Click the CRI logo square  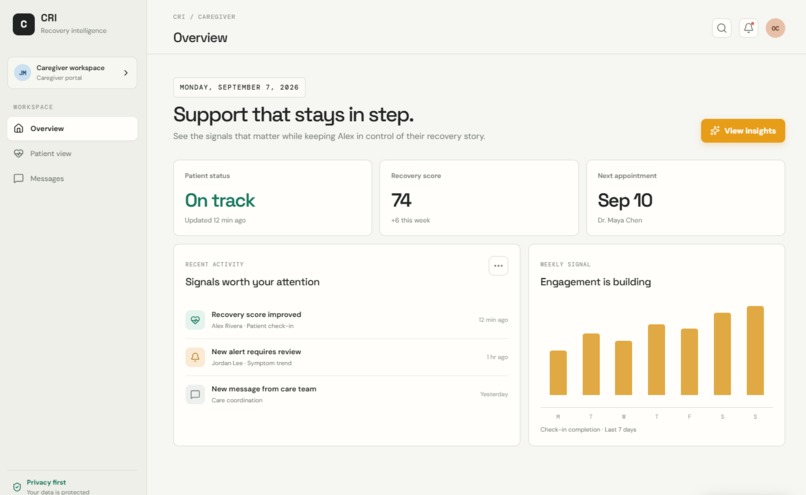pos(24,24)
